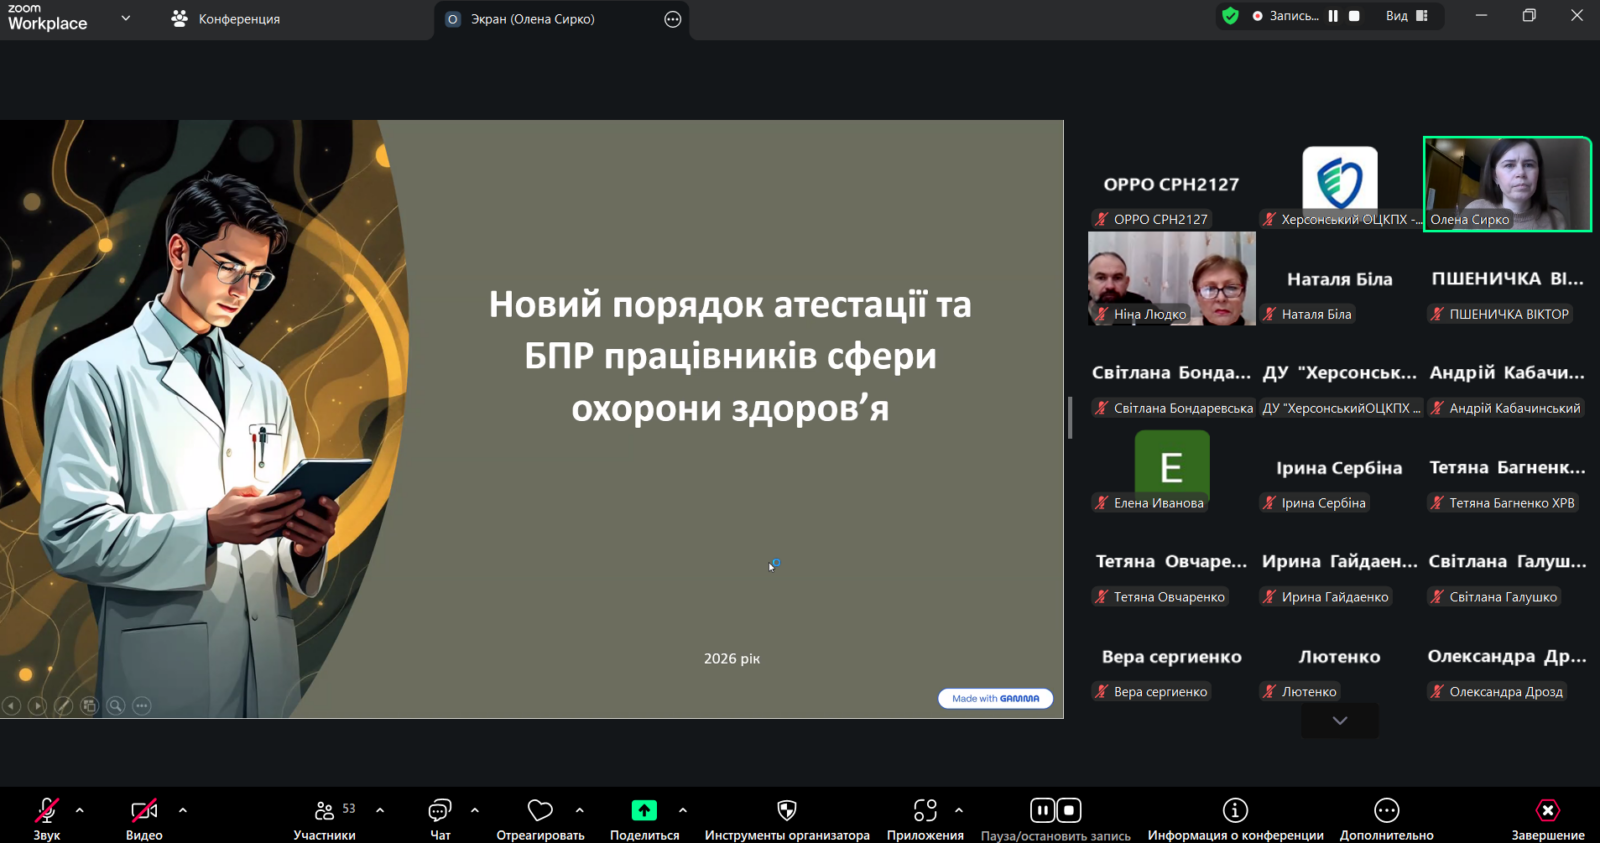
Task: Open the Чат chat panel
Action: (x=440, y=810)
